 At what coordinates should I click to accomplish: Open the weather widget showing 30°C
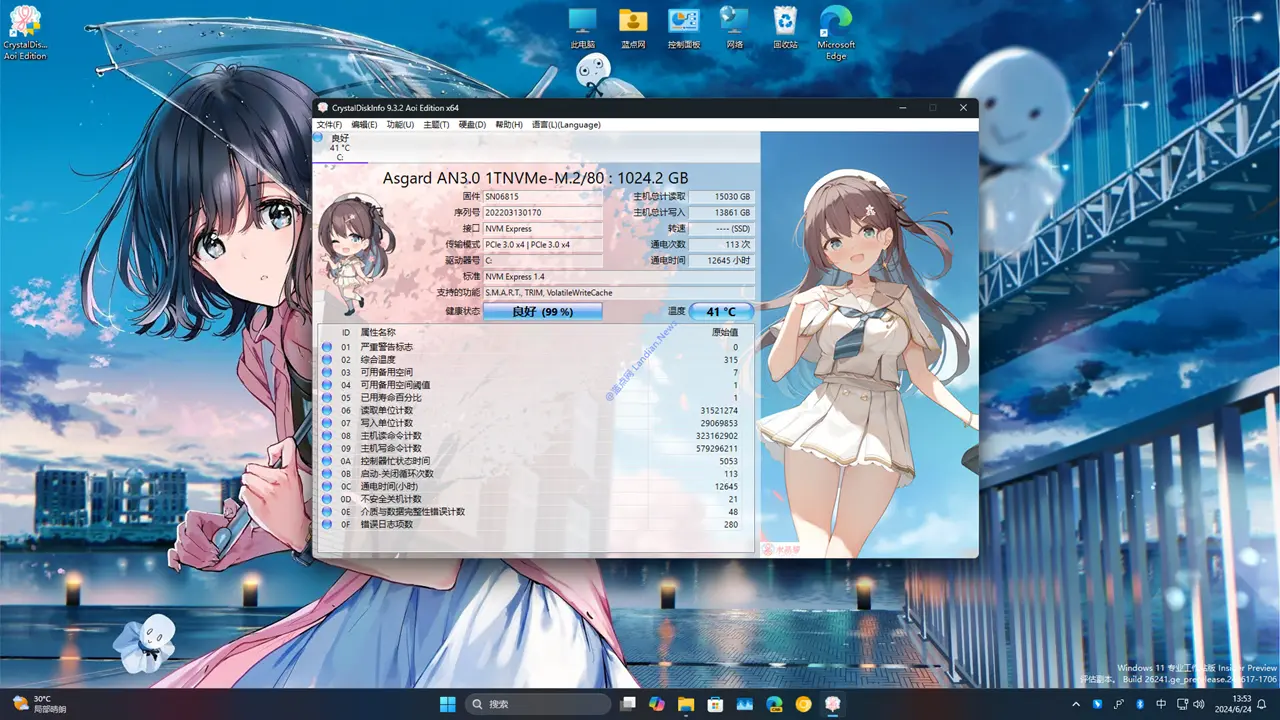(39, 704)
